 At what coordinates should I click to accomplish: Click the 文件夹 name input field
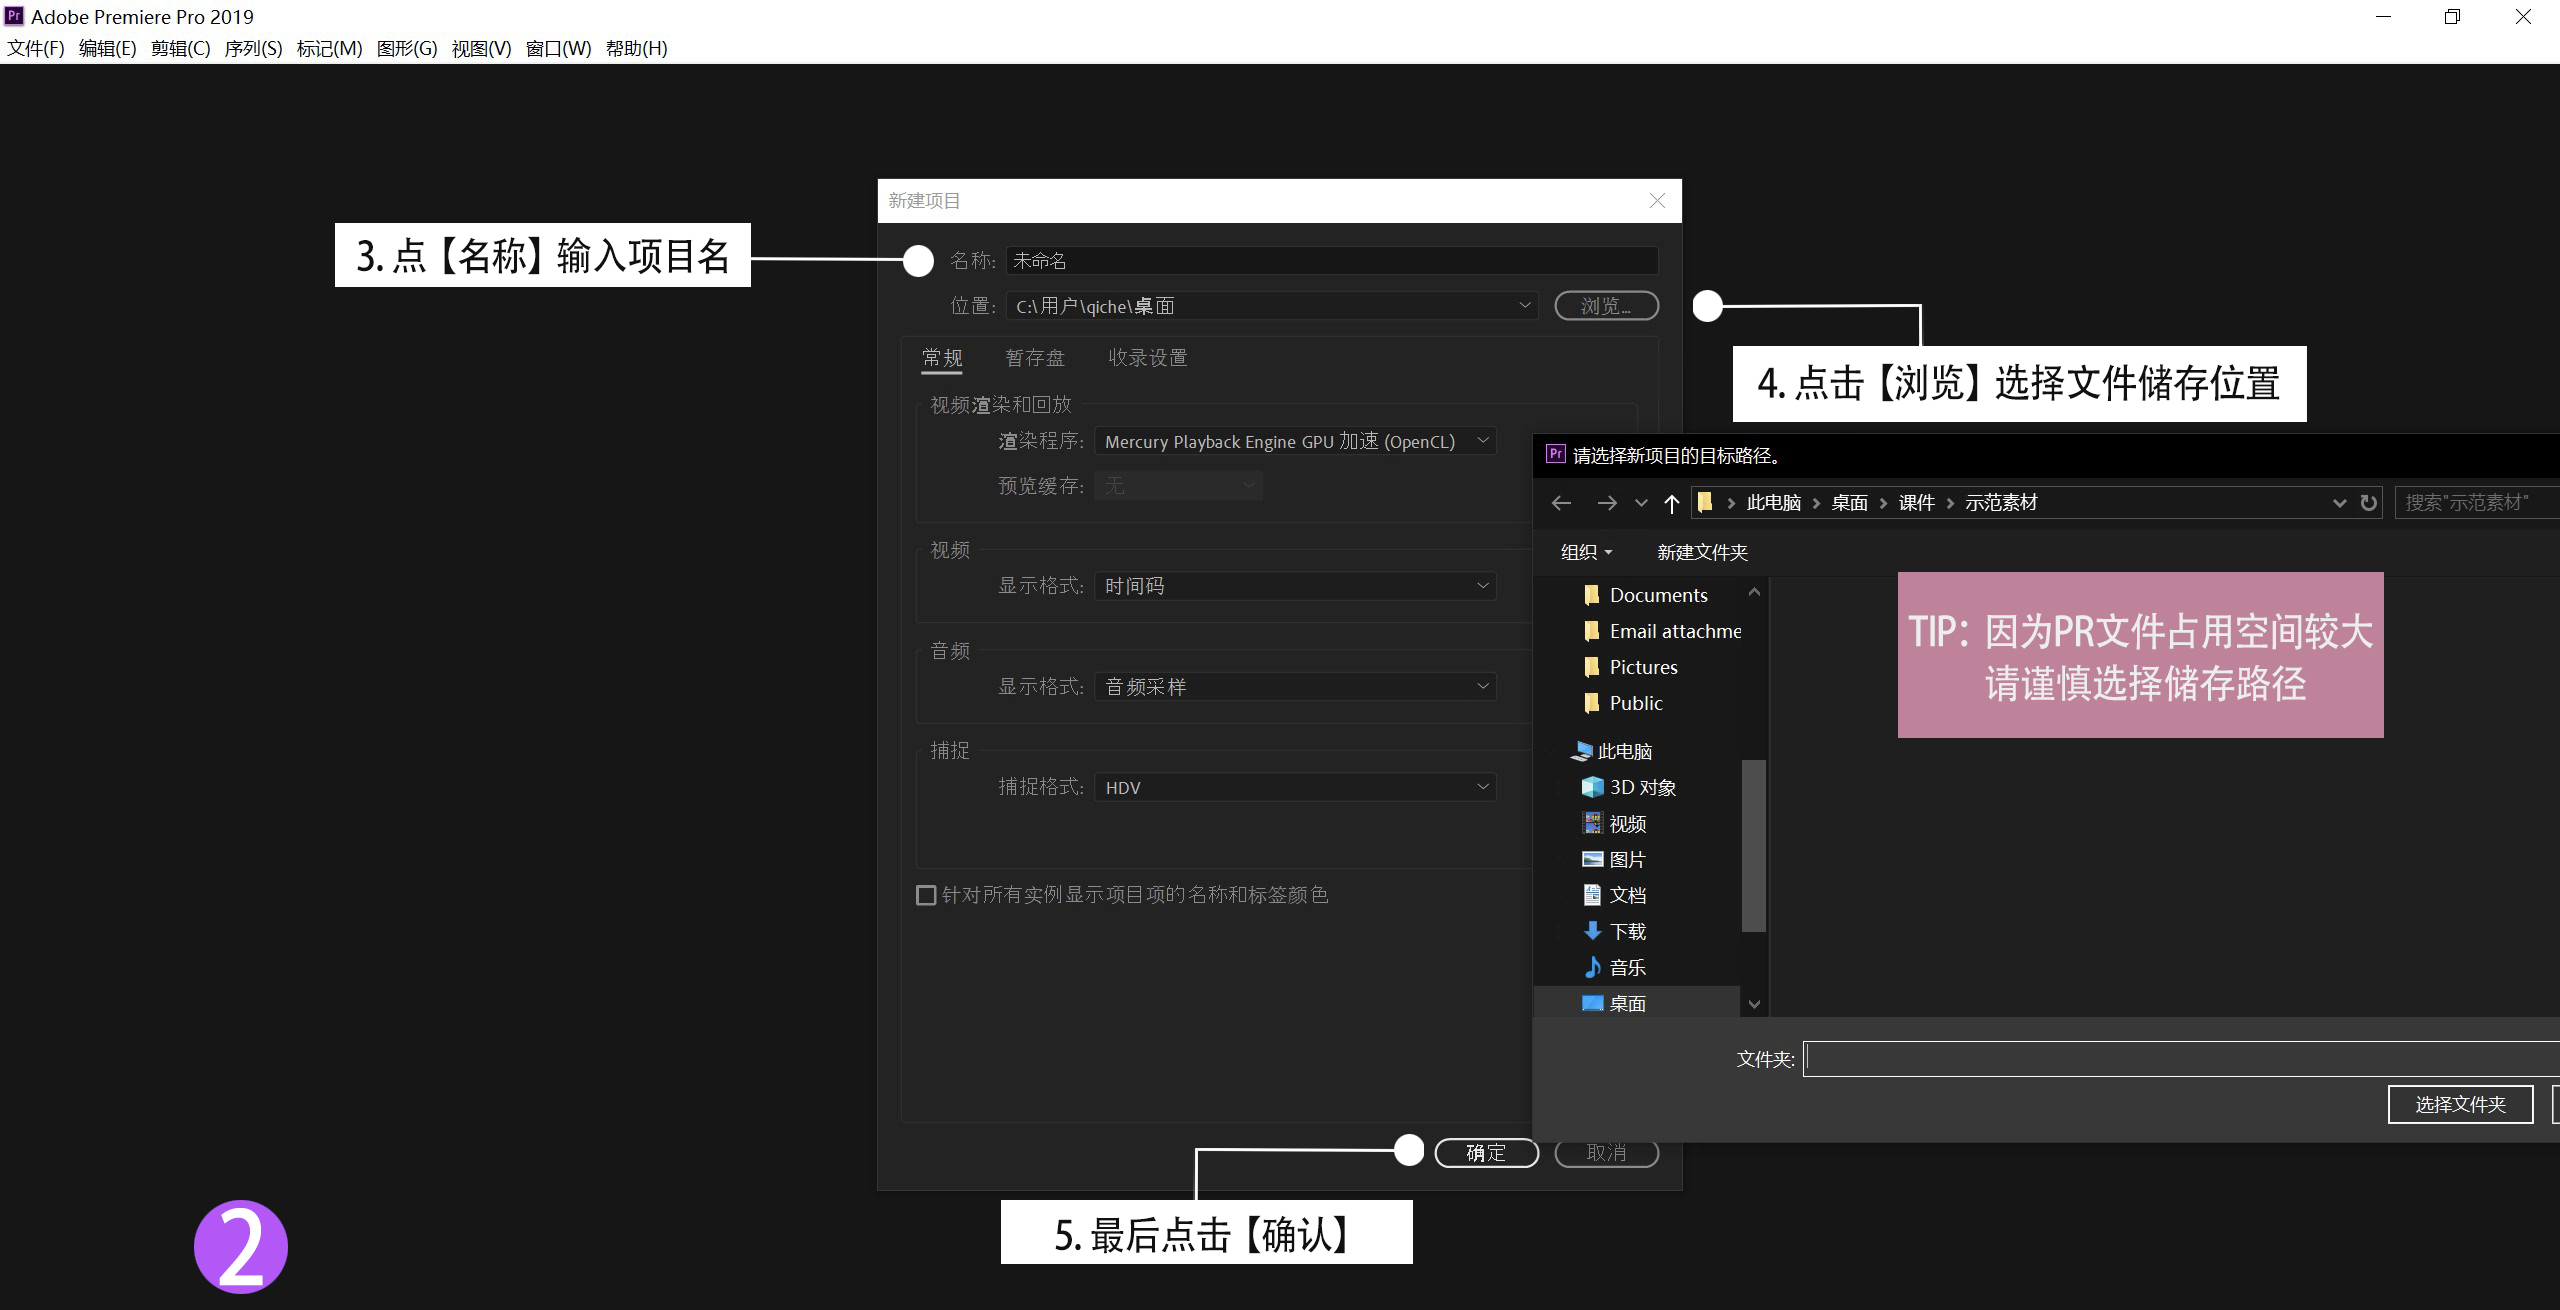[2181, 1059]
